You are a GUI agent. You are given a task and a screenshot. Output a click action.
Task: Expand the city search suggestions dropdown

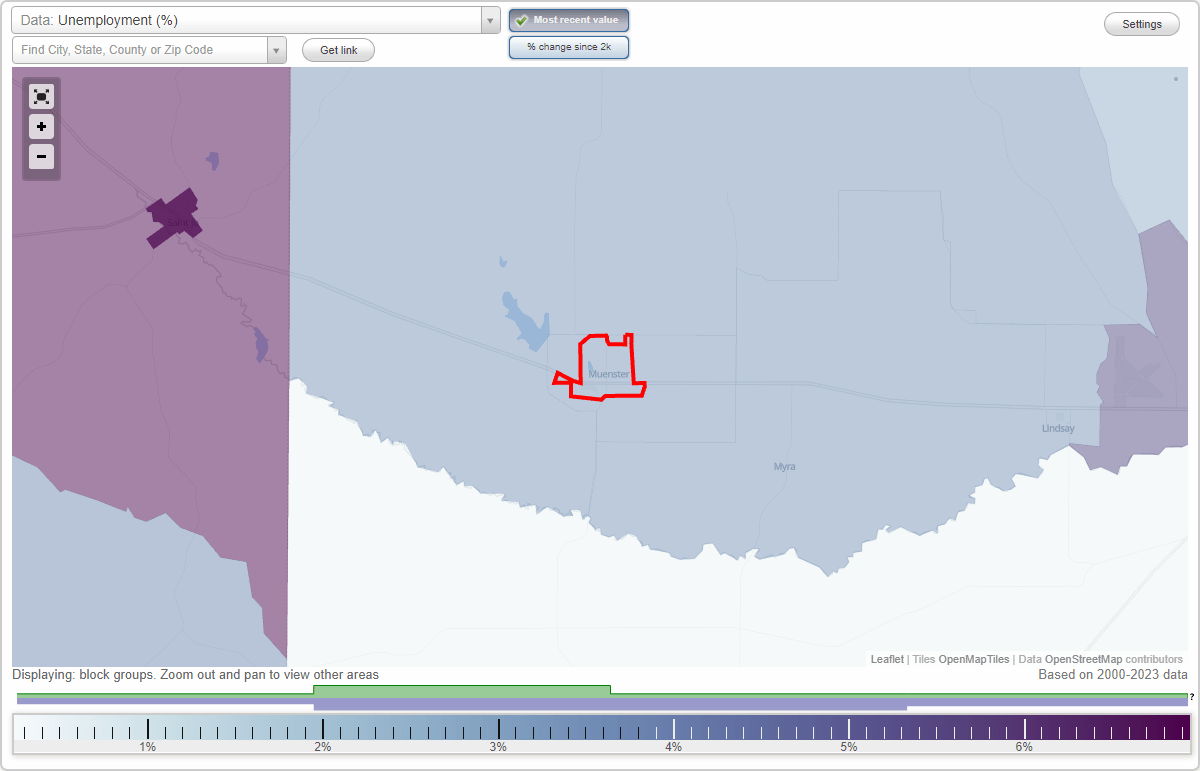pyautogui.click(x=278, y=49)
